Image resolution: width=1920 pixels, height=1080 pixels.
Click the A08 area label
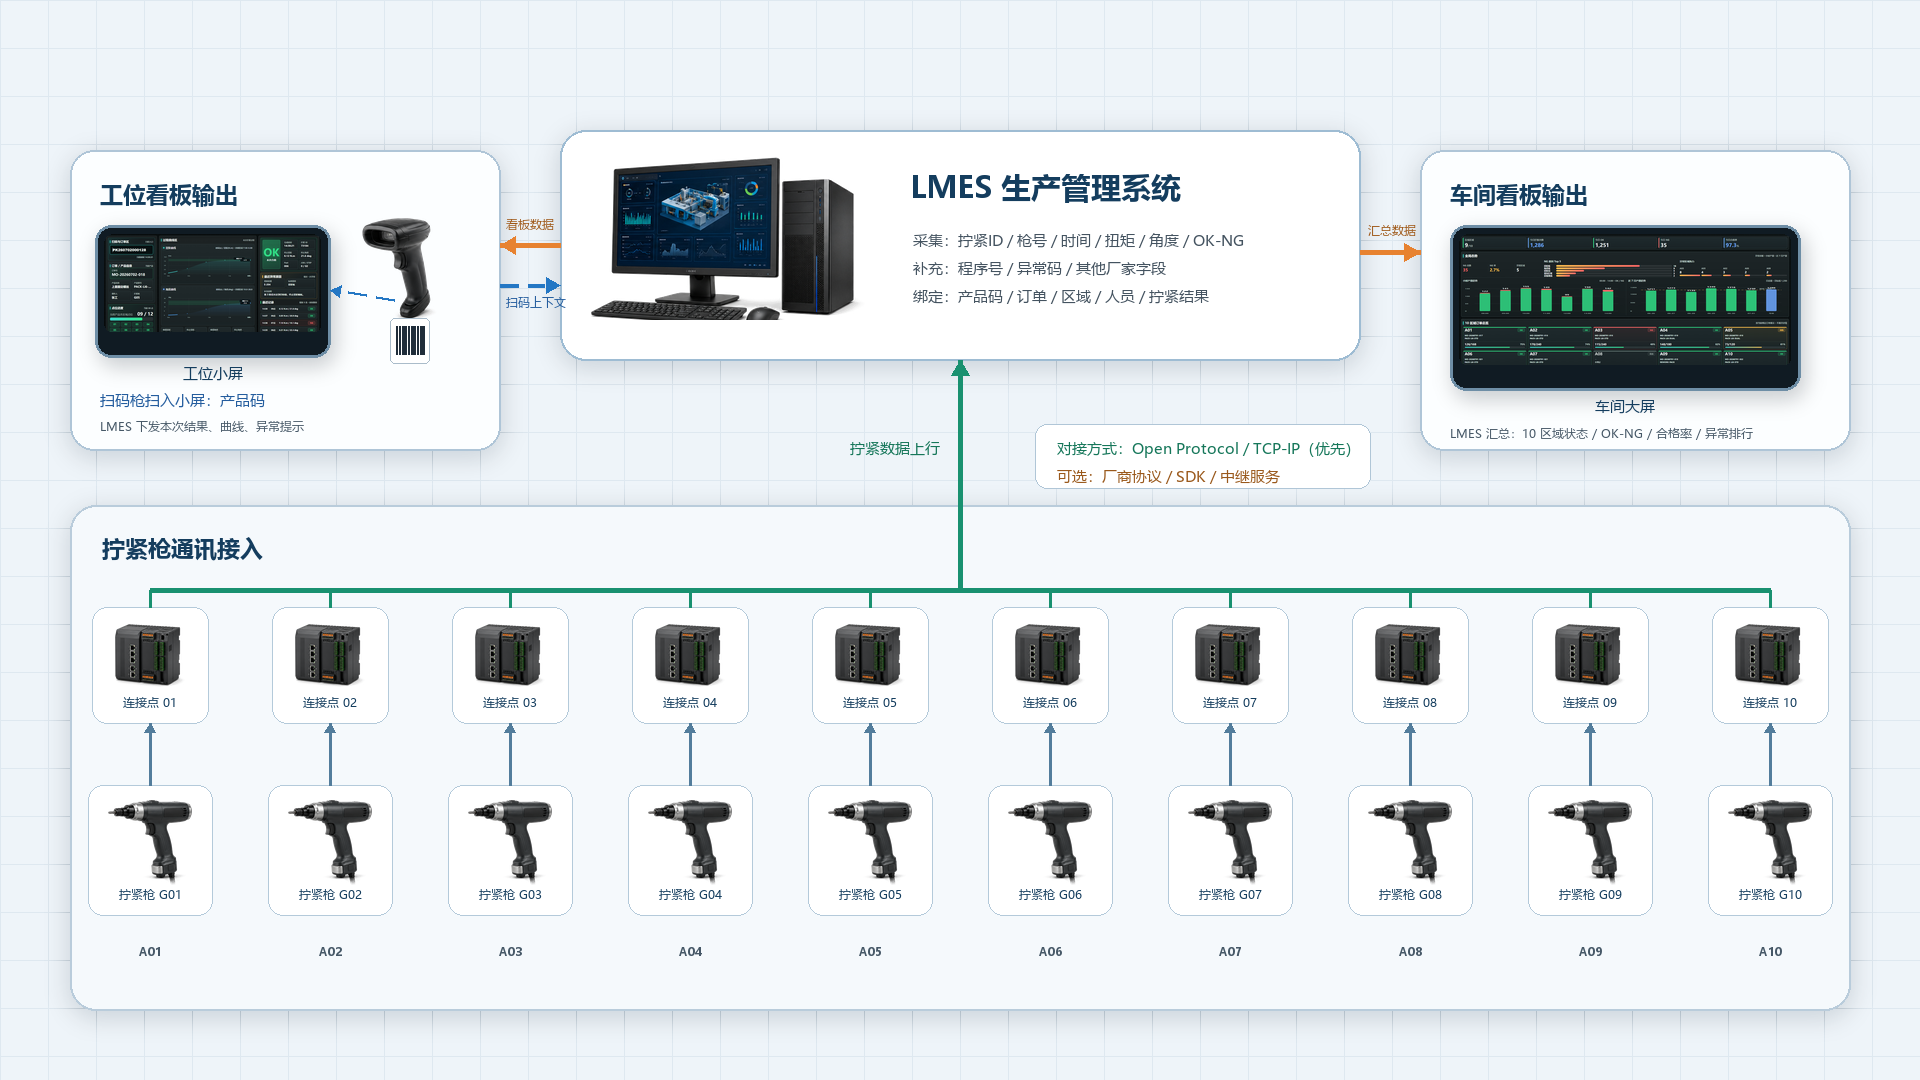click(x=1410, y=952)
